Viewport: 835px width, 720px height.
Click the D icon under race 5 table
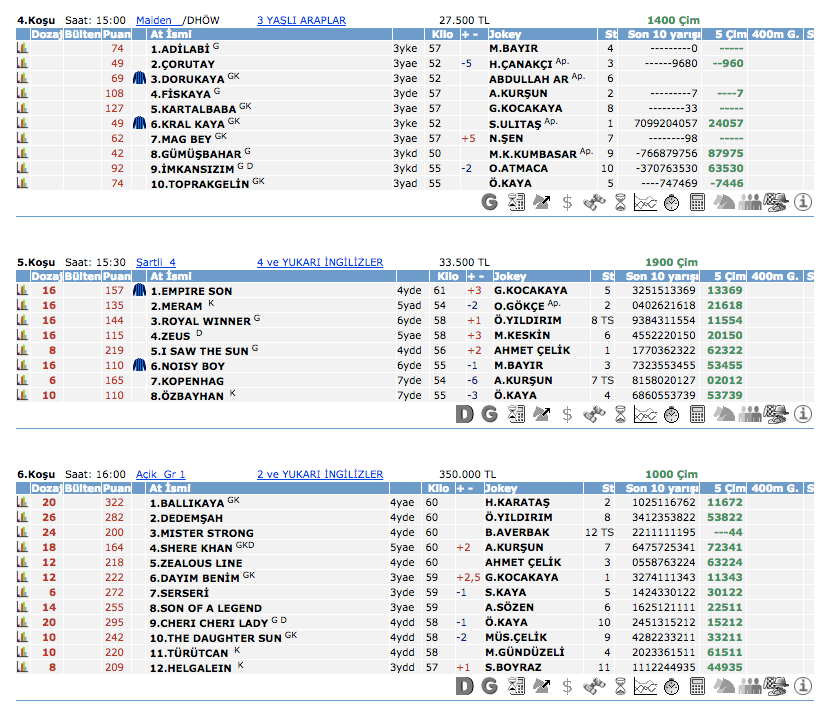click(x=464, y=414)
